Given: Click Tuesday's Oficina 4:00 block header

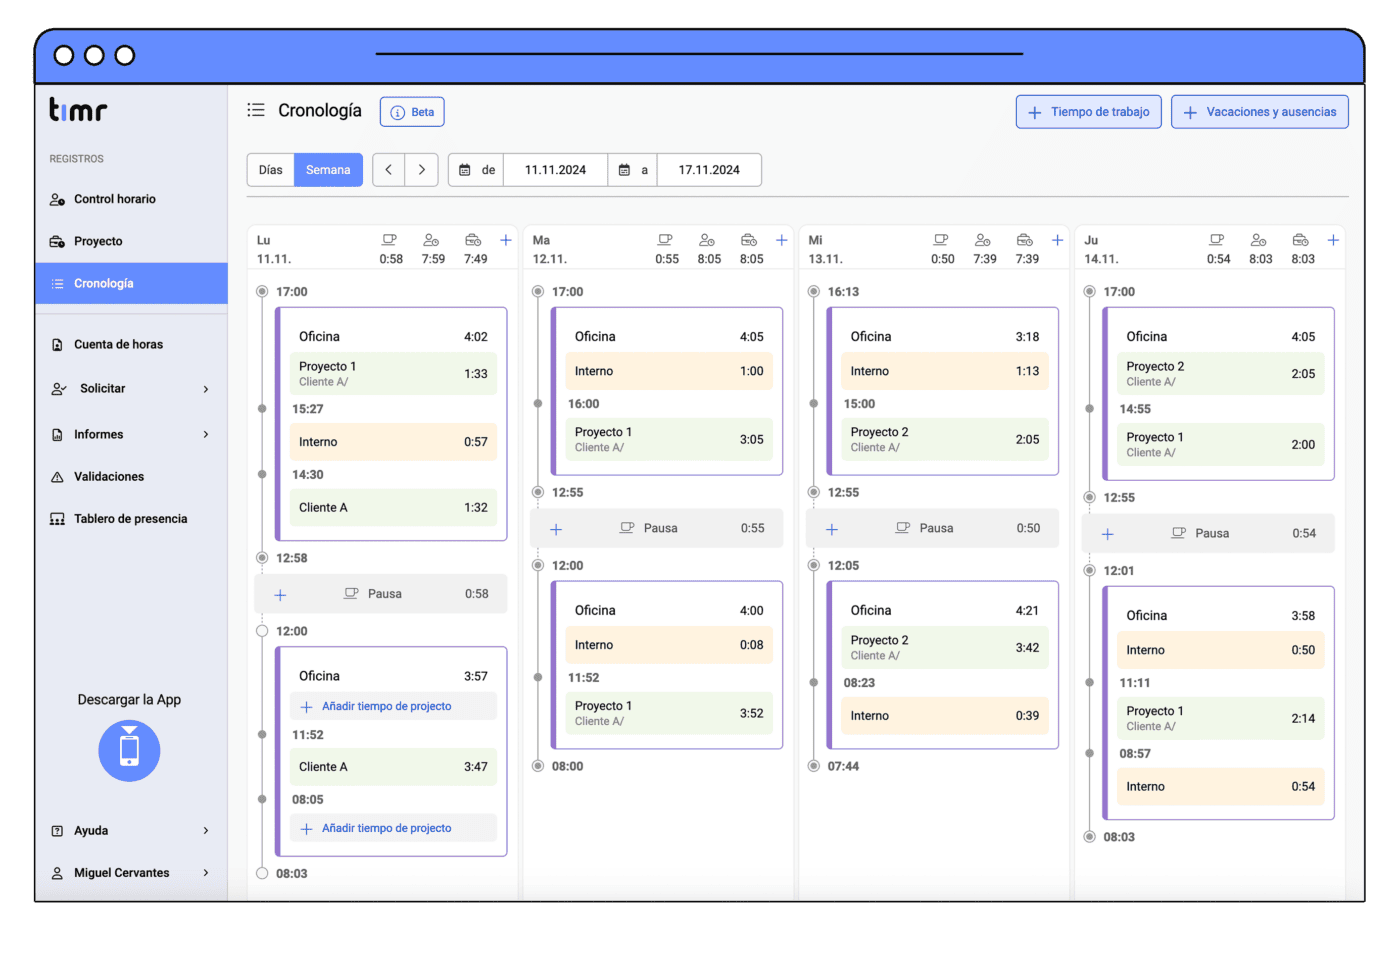Looking at the screenshot, I should pos(669,611).
